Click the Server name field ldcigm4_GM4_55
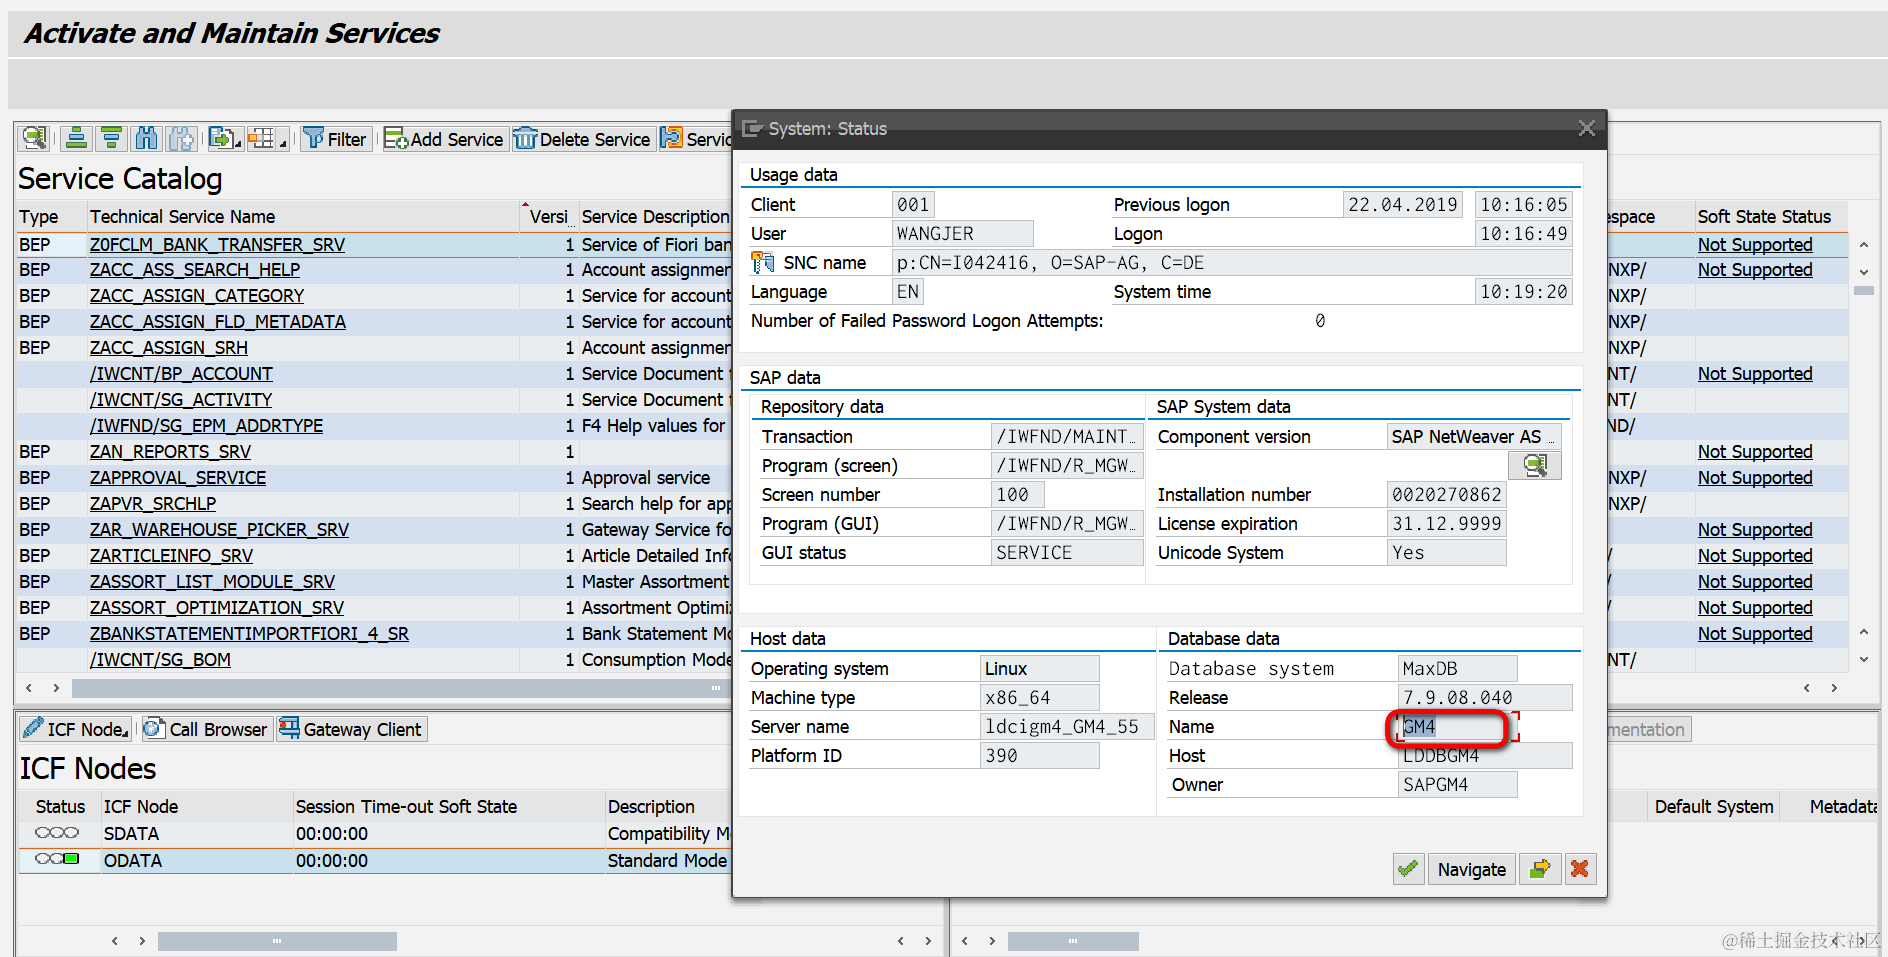Image resolution: width=1888 pixels, height=957 pixels. point(1067,727)
